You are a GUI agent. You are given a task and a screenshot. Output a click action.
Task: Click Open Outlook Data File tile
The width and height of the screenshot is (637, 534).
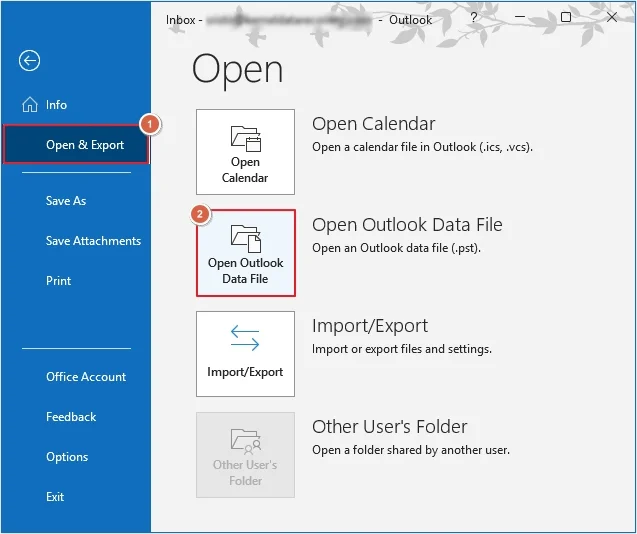pos(245,253)
